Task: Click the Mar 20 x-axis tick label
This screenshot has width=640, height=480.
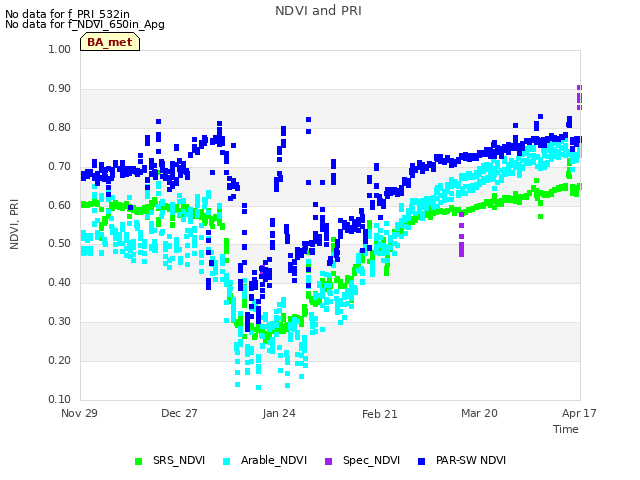Action: tap(480, 413)
